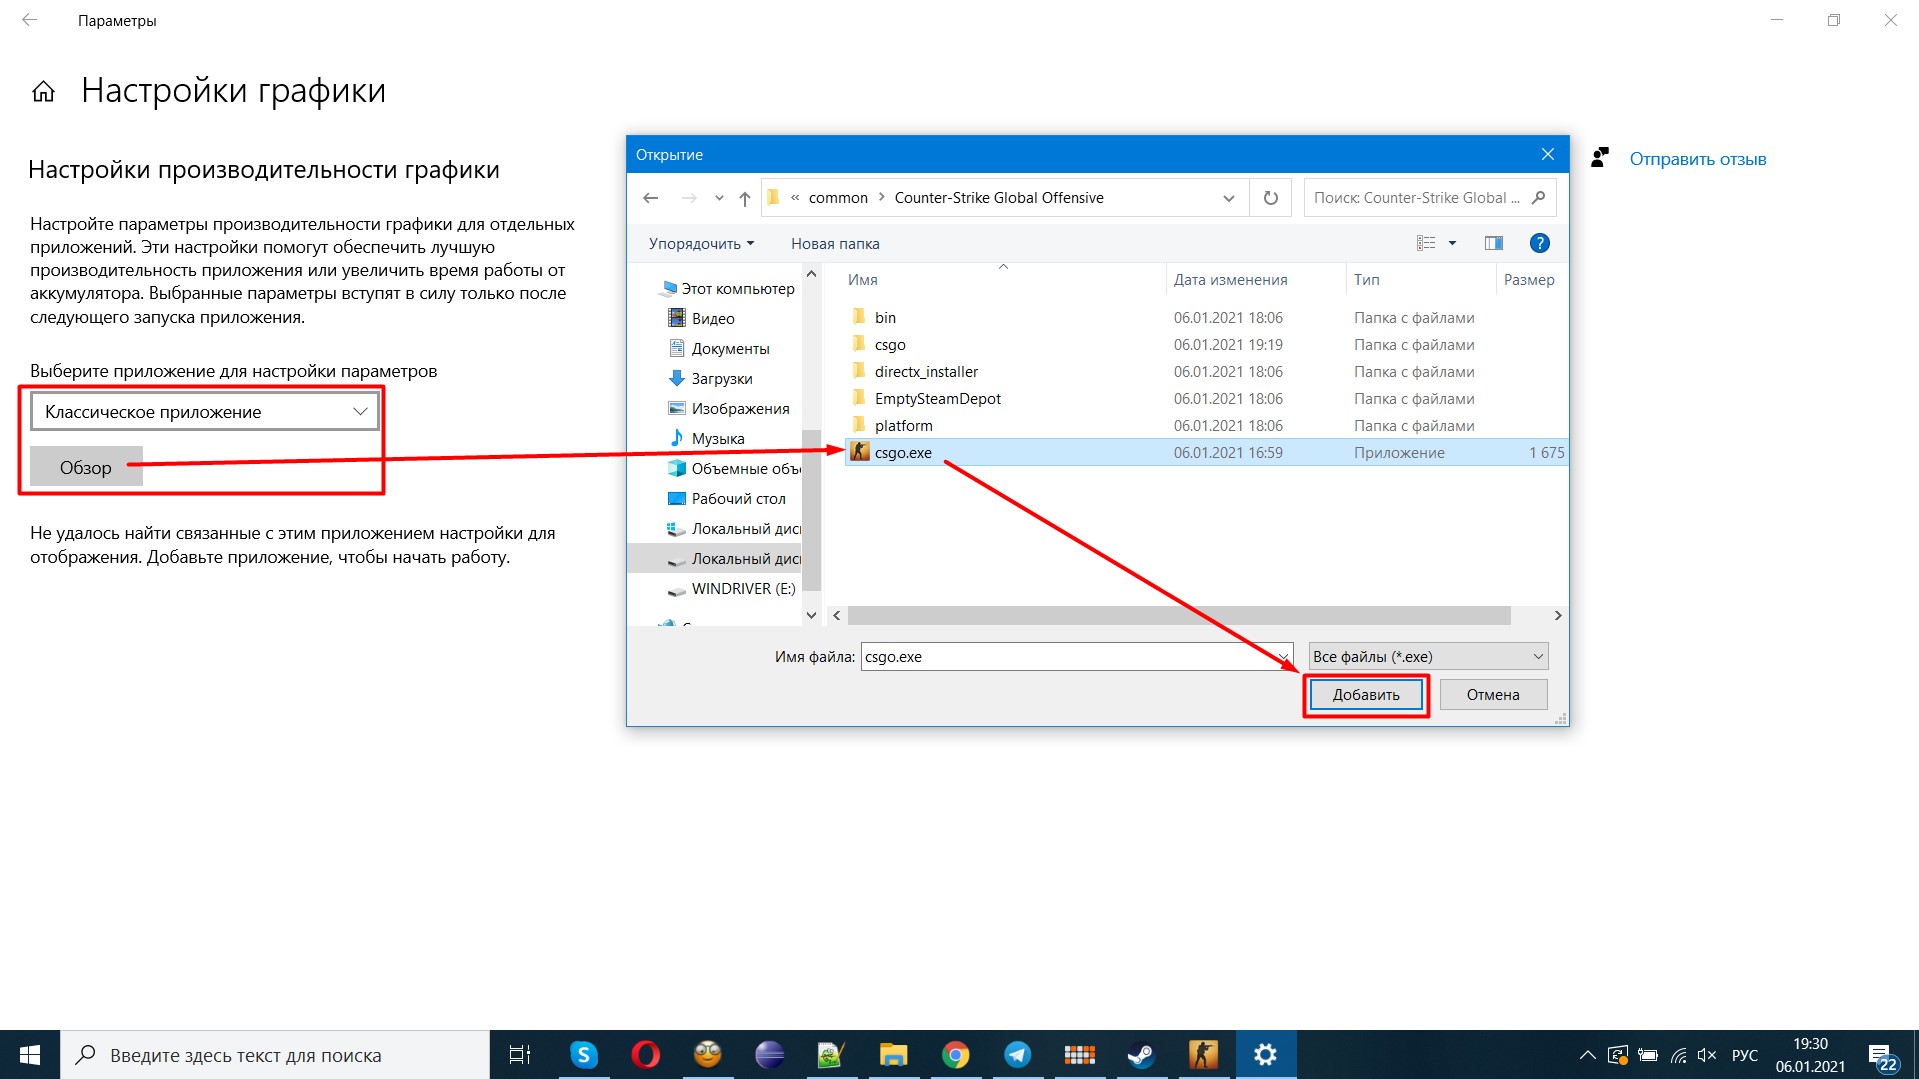Expand the Все файлы (*.exe) filter dropdown

point(1428,657)
